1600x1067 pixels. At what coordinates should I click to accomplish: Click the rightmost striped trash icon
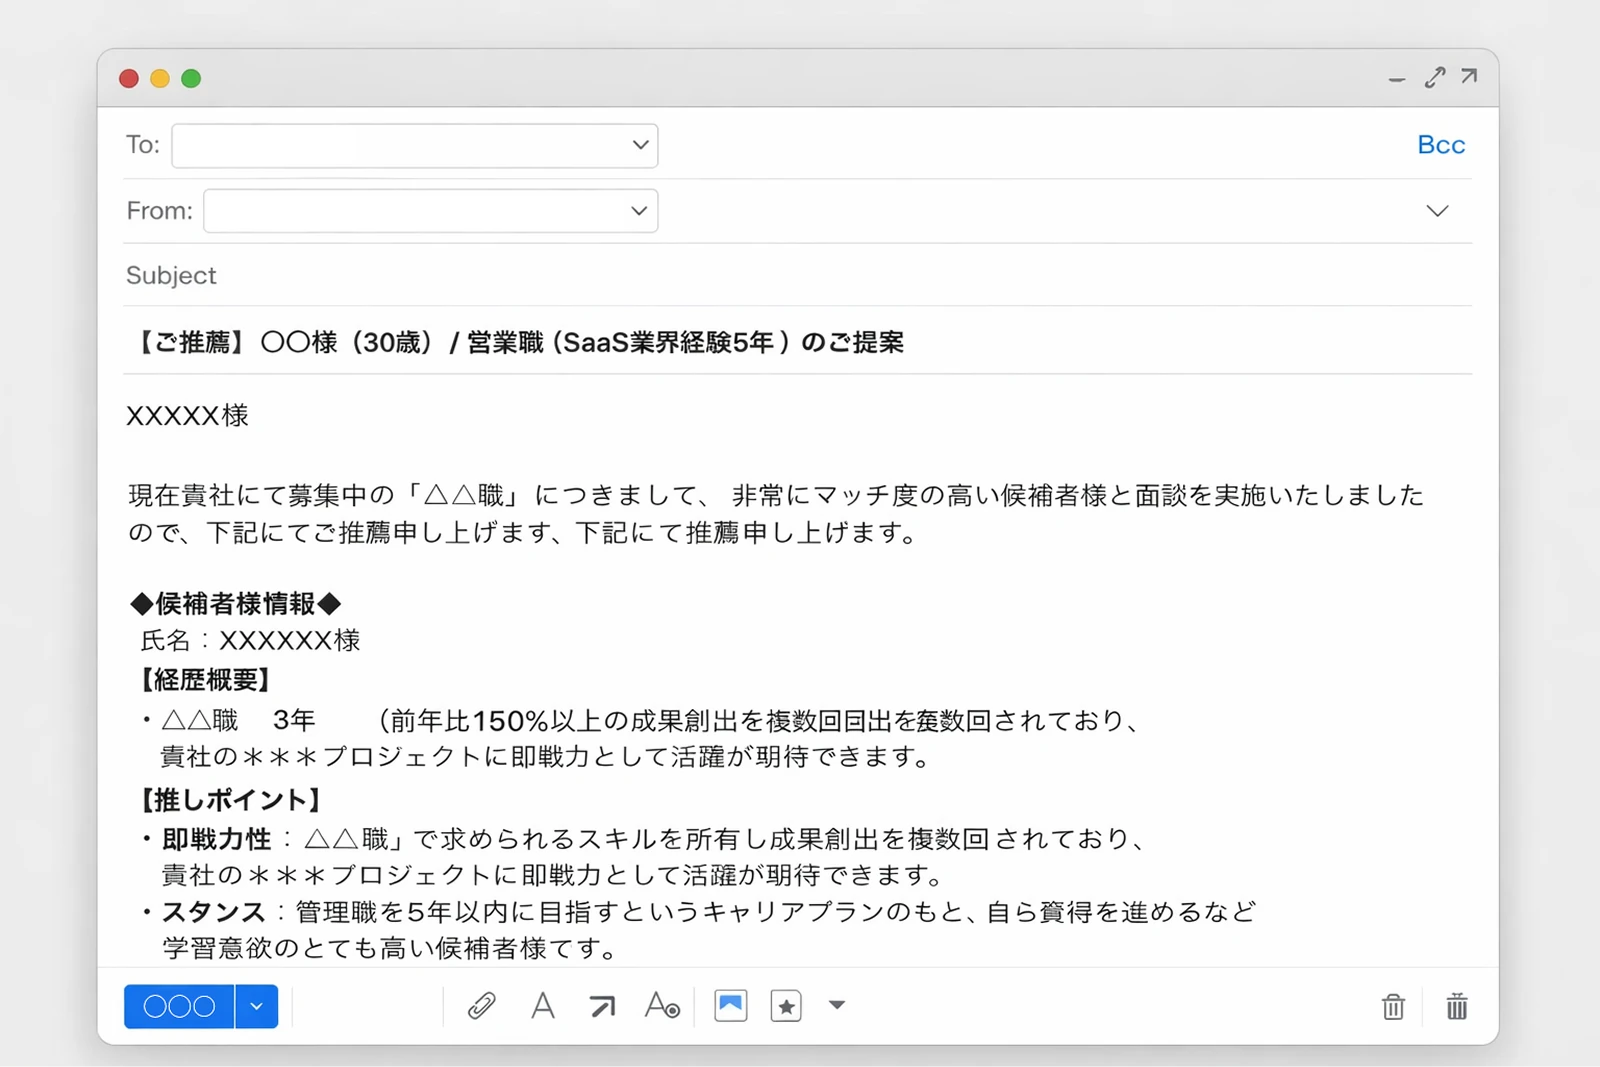point(1457,1006)
